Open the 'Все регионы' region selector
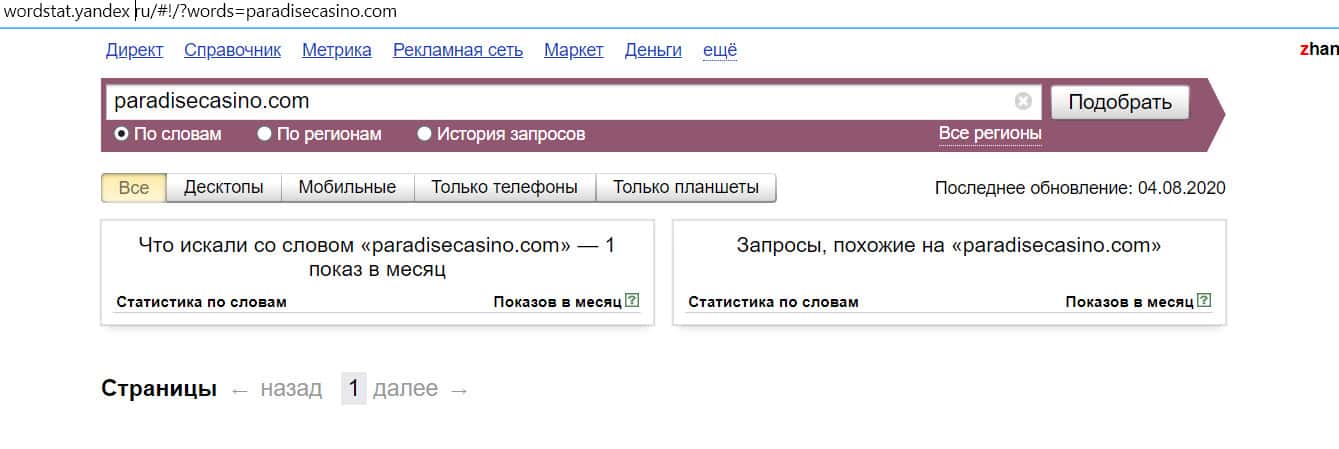 (989, 133)
